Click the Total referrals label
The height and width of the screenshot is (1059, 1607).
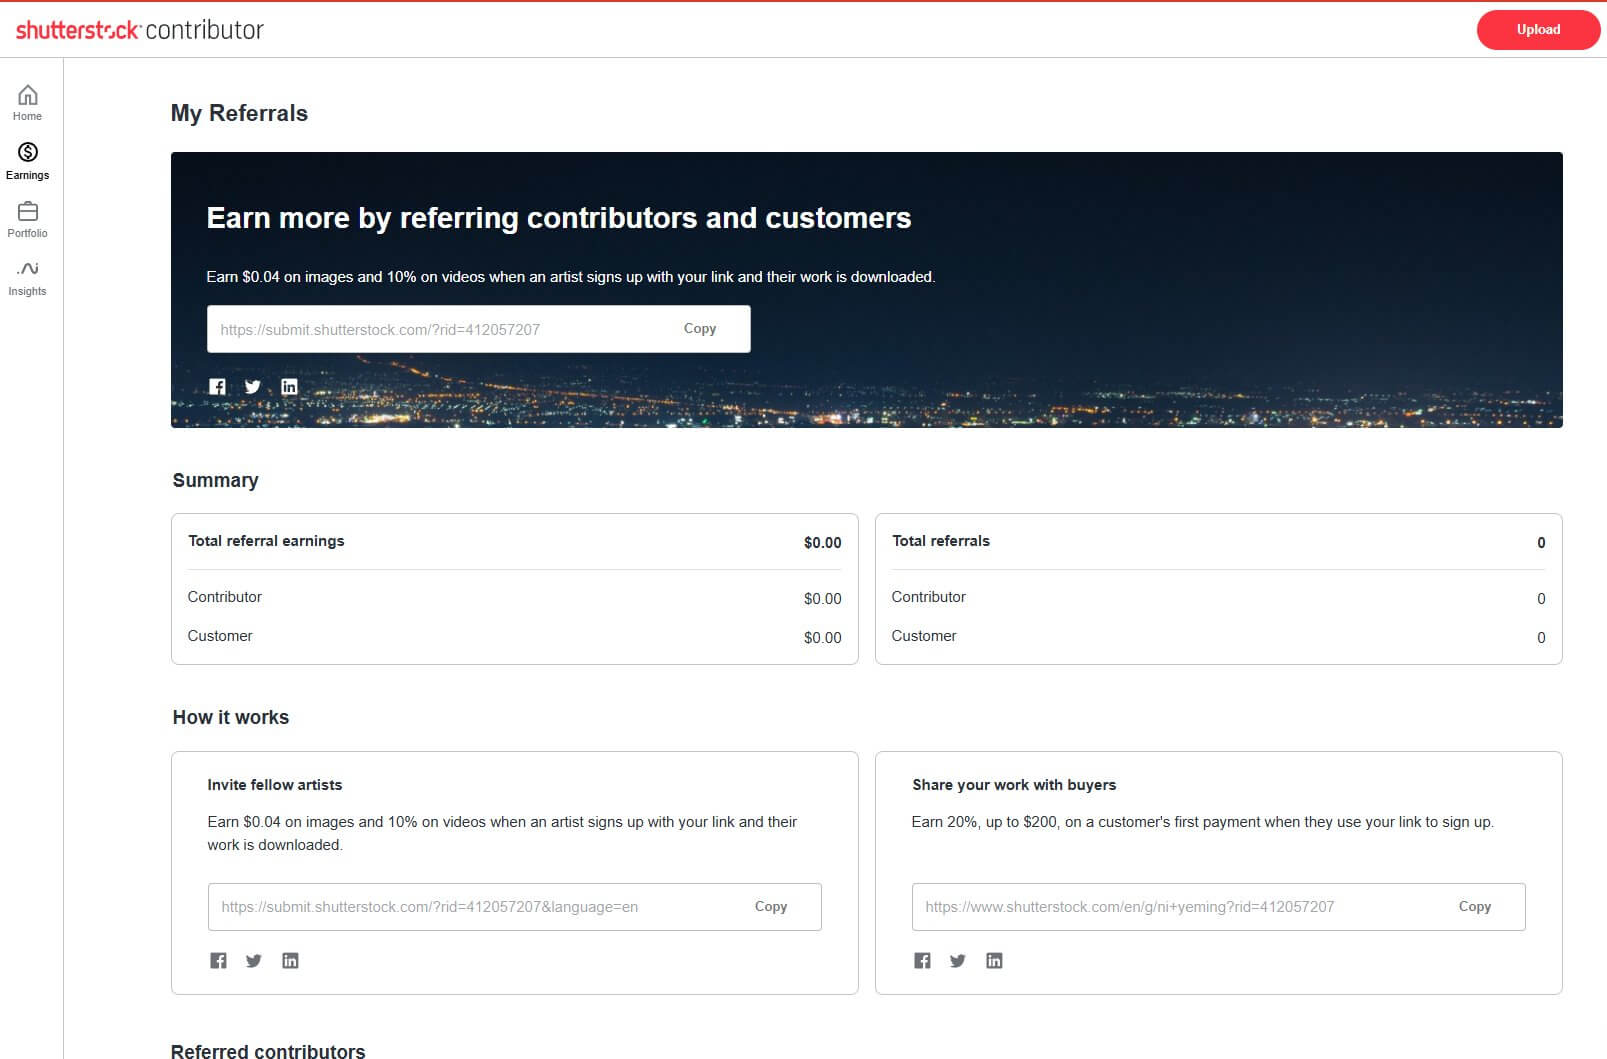pyautogui.click(x=941, y=541)
